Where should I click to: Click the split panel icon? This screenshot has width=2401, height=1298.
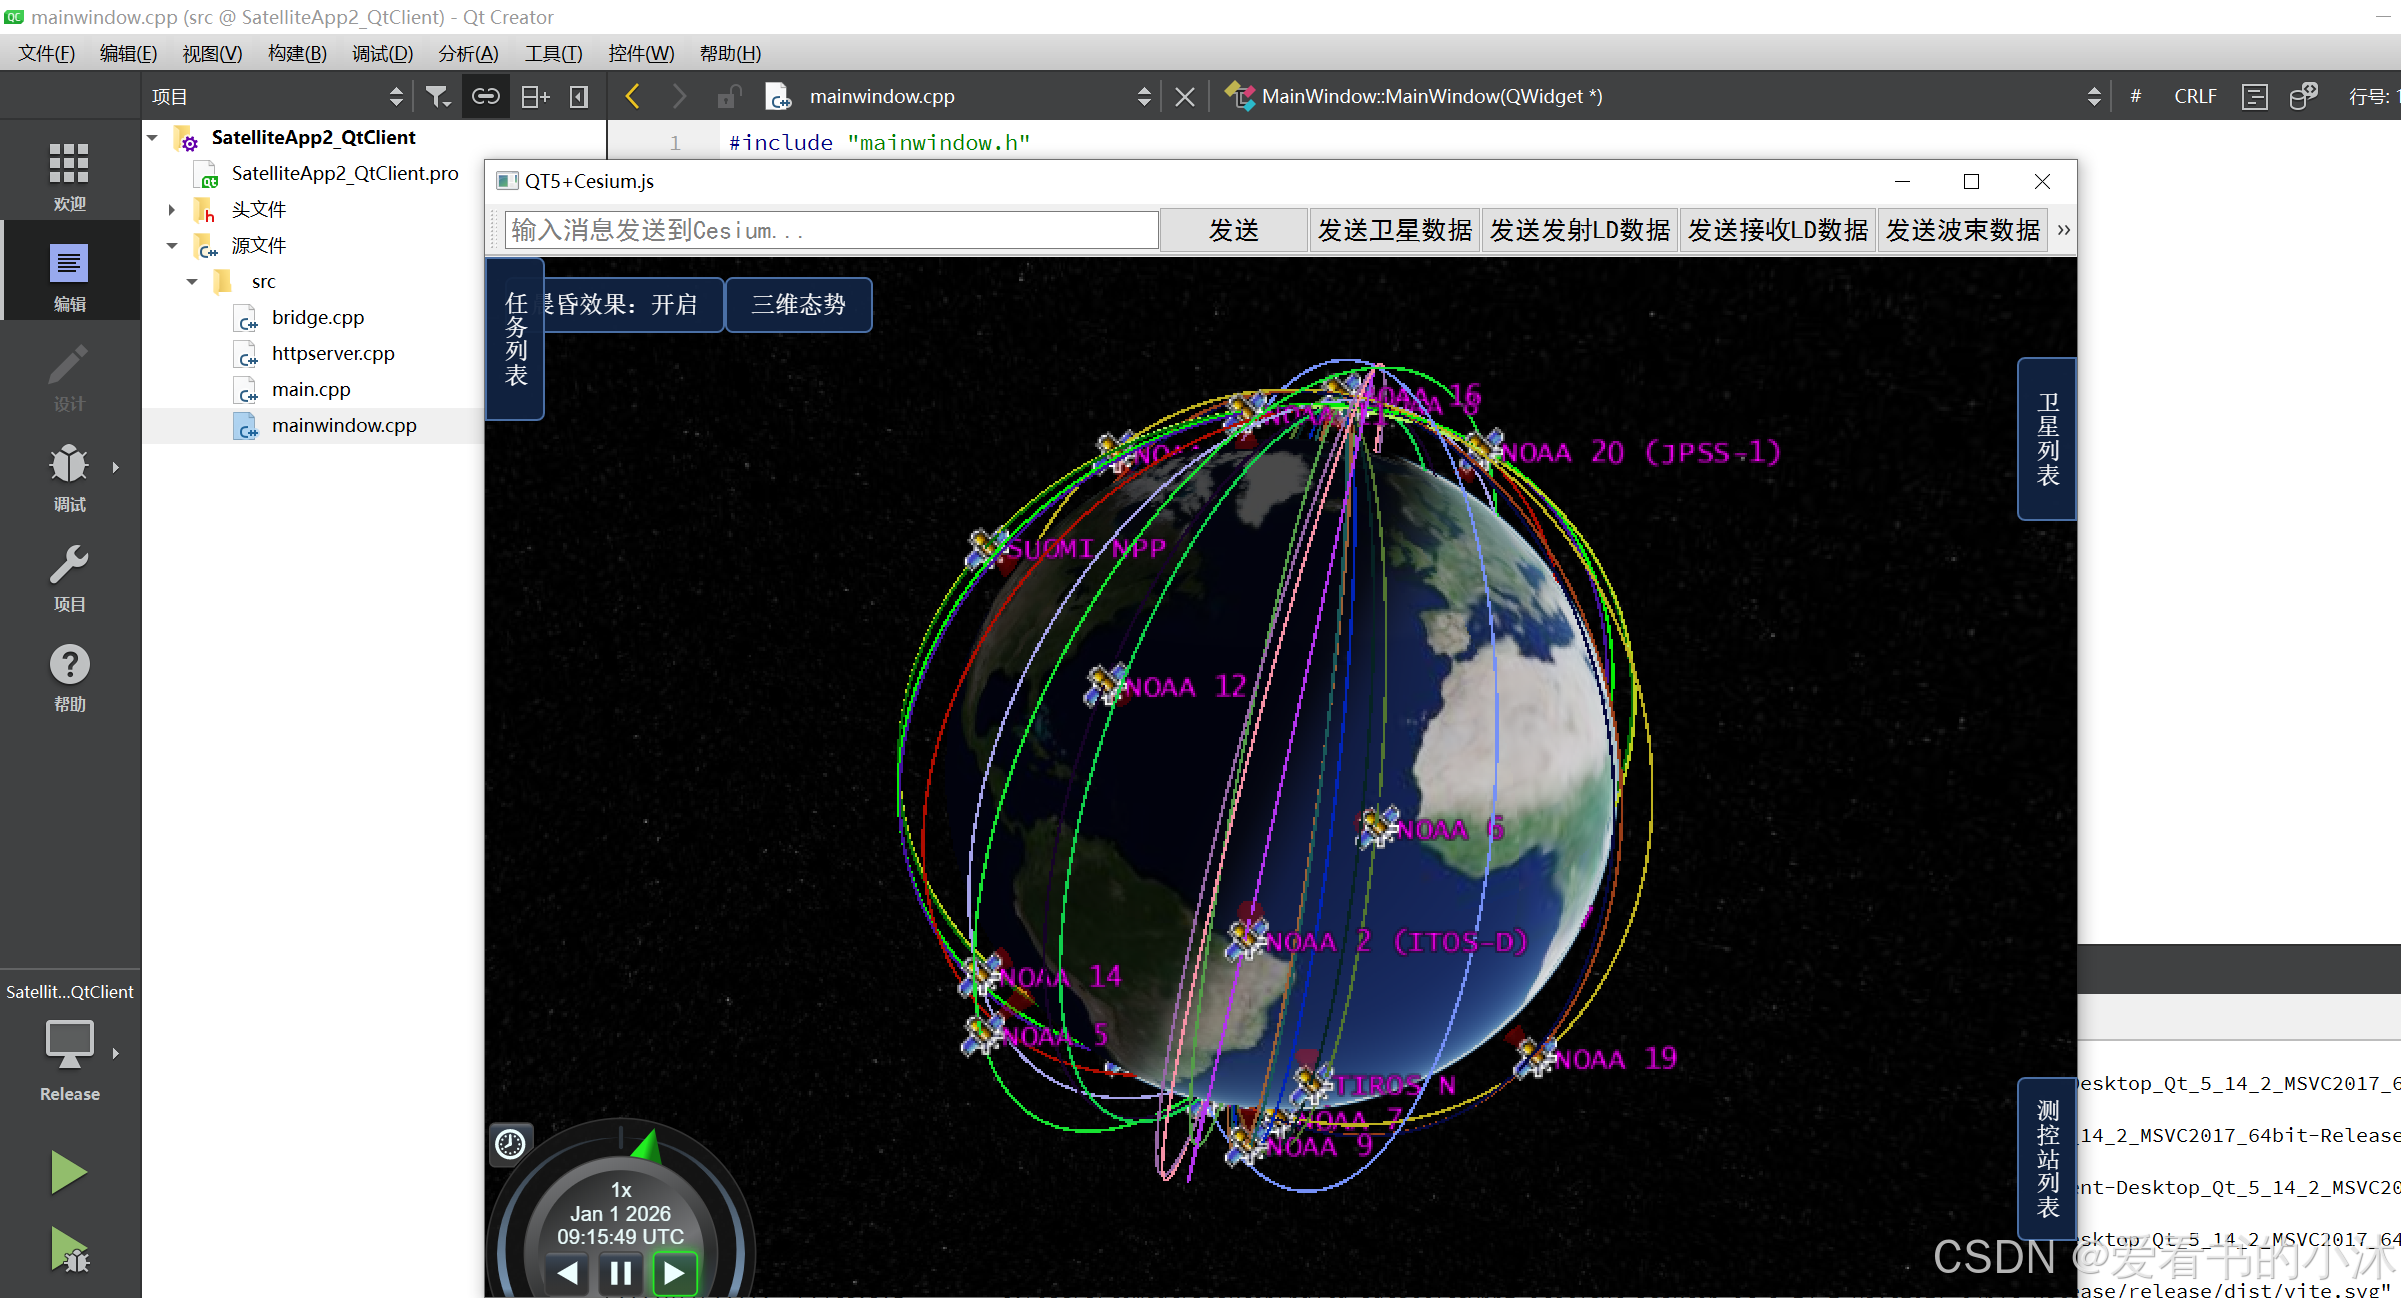tap(535, 96)
